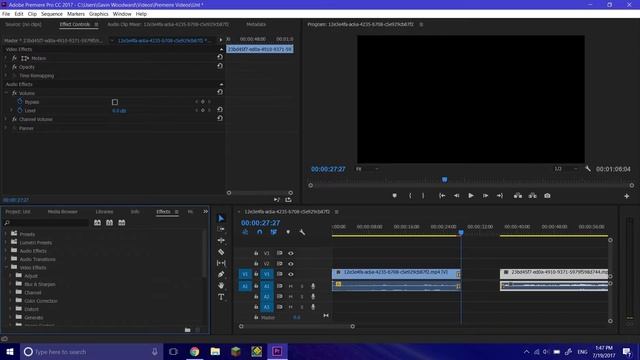Click the Extract button in Program Monitor
The height and width of the screenshot is (360, 640).
[533, 196]
